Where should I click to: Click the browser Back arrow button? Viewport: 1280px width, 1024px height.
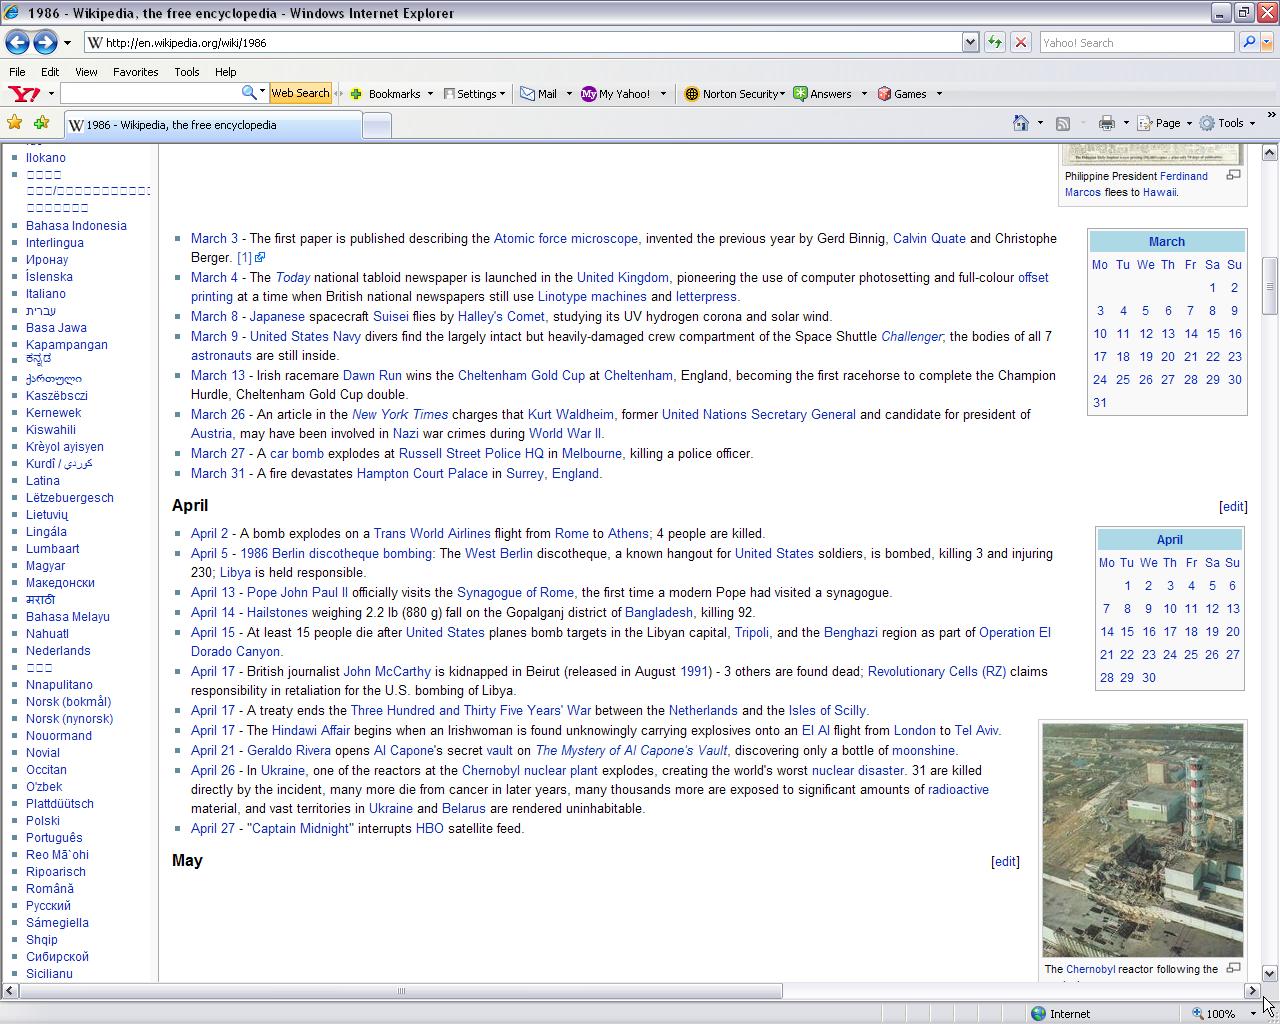[17, 42]
